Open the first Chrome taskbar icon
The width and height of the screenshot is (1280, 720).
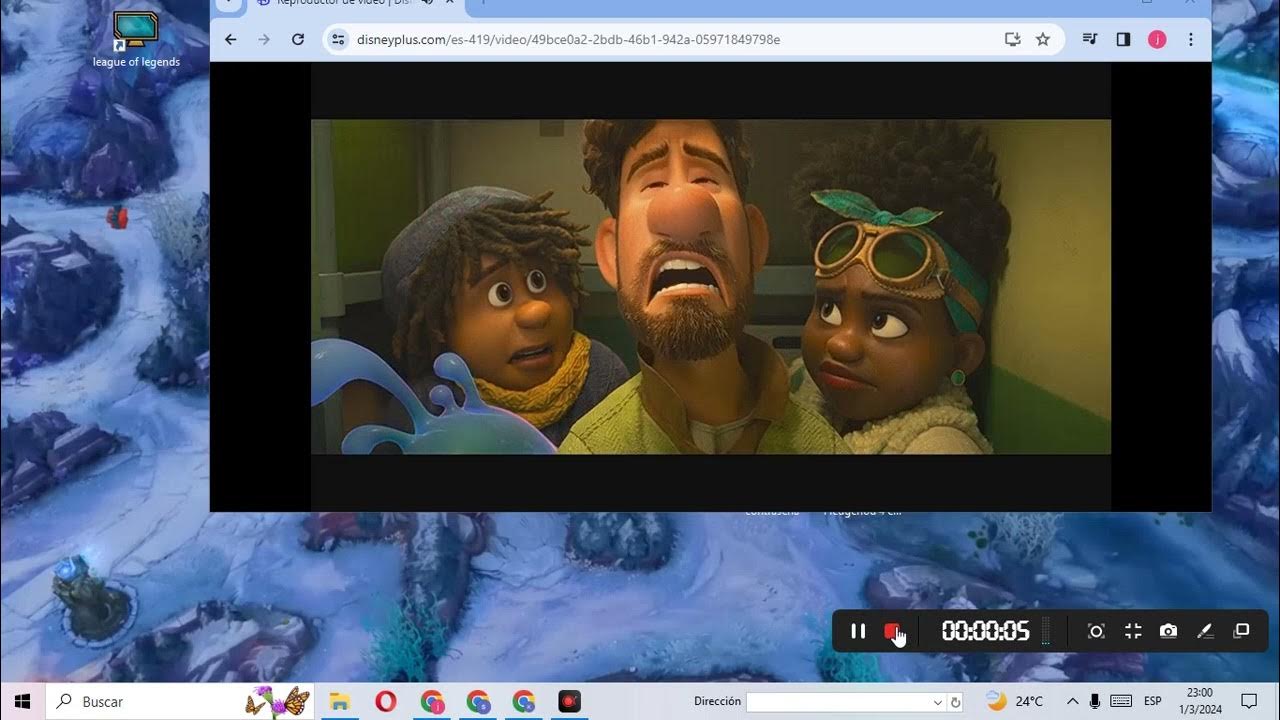pyautogui.click(x=432, y=701)
